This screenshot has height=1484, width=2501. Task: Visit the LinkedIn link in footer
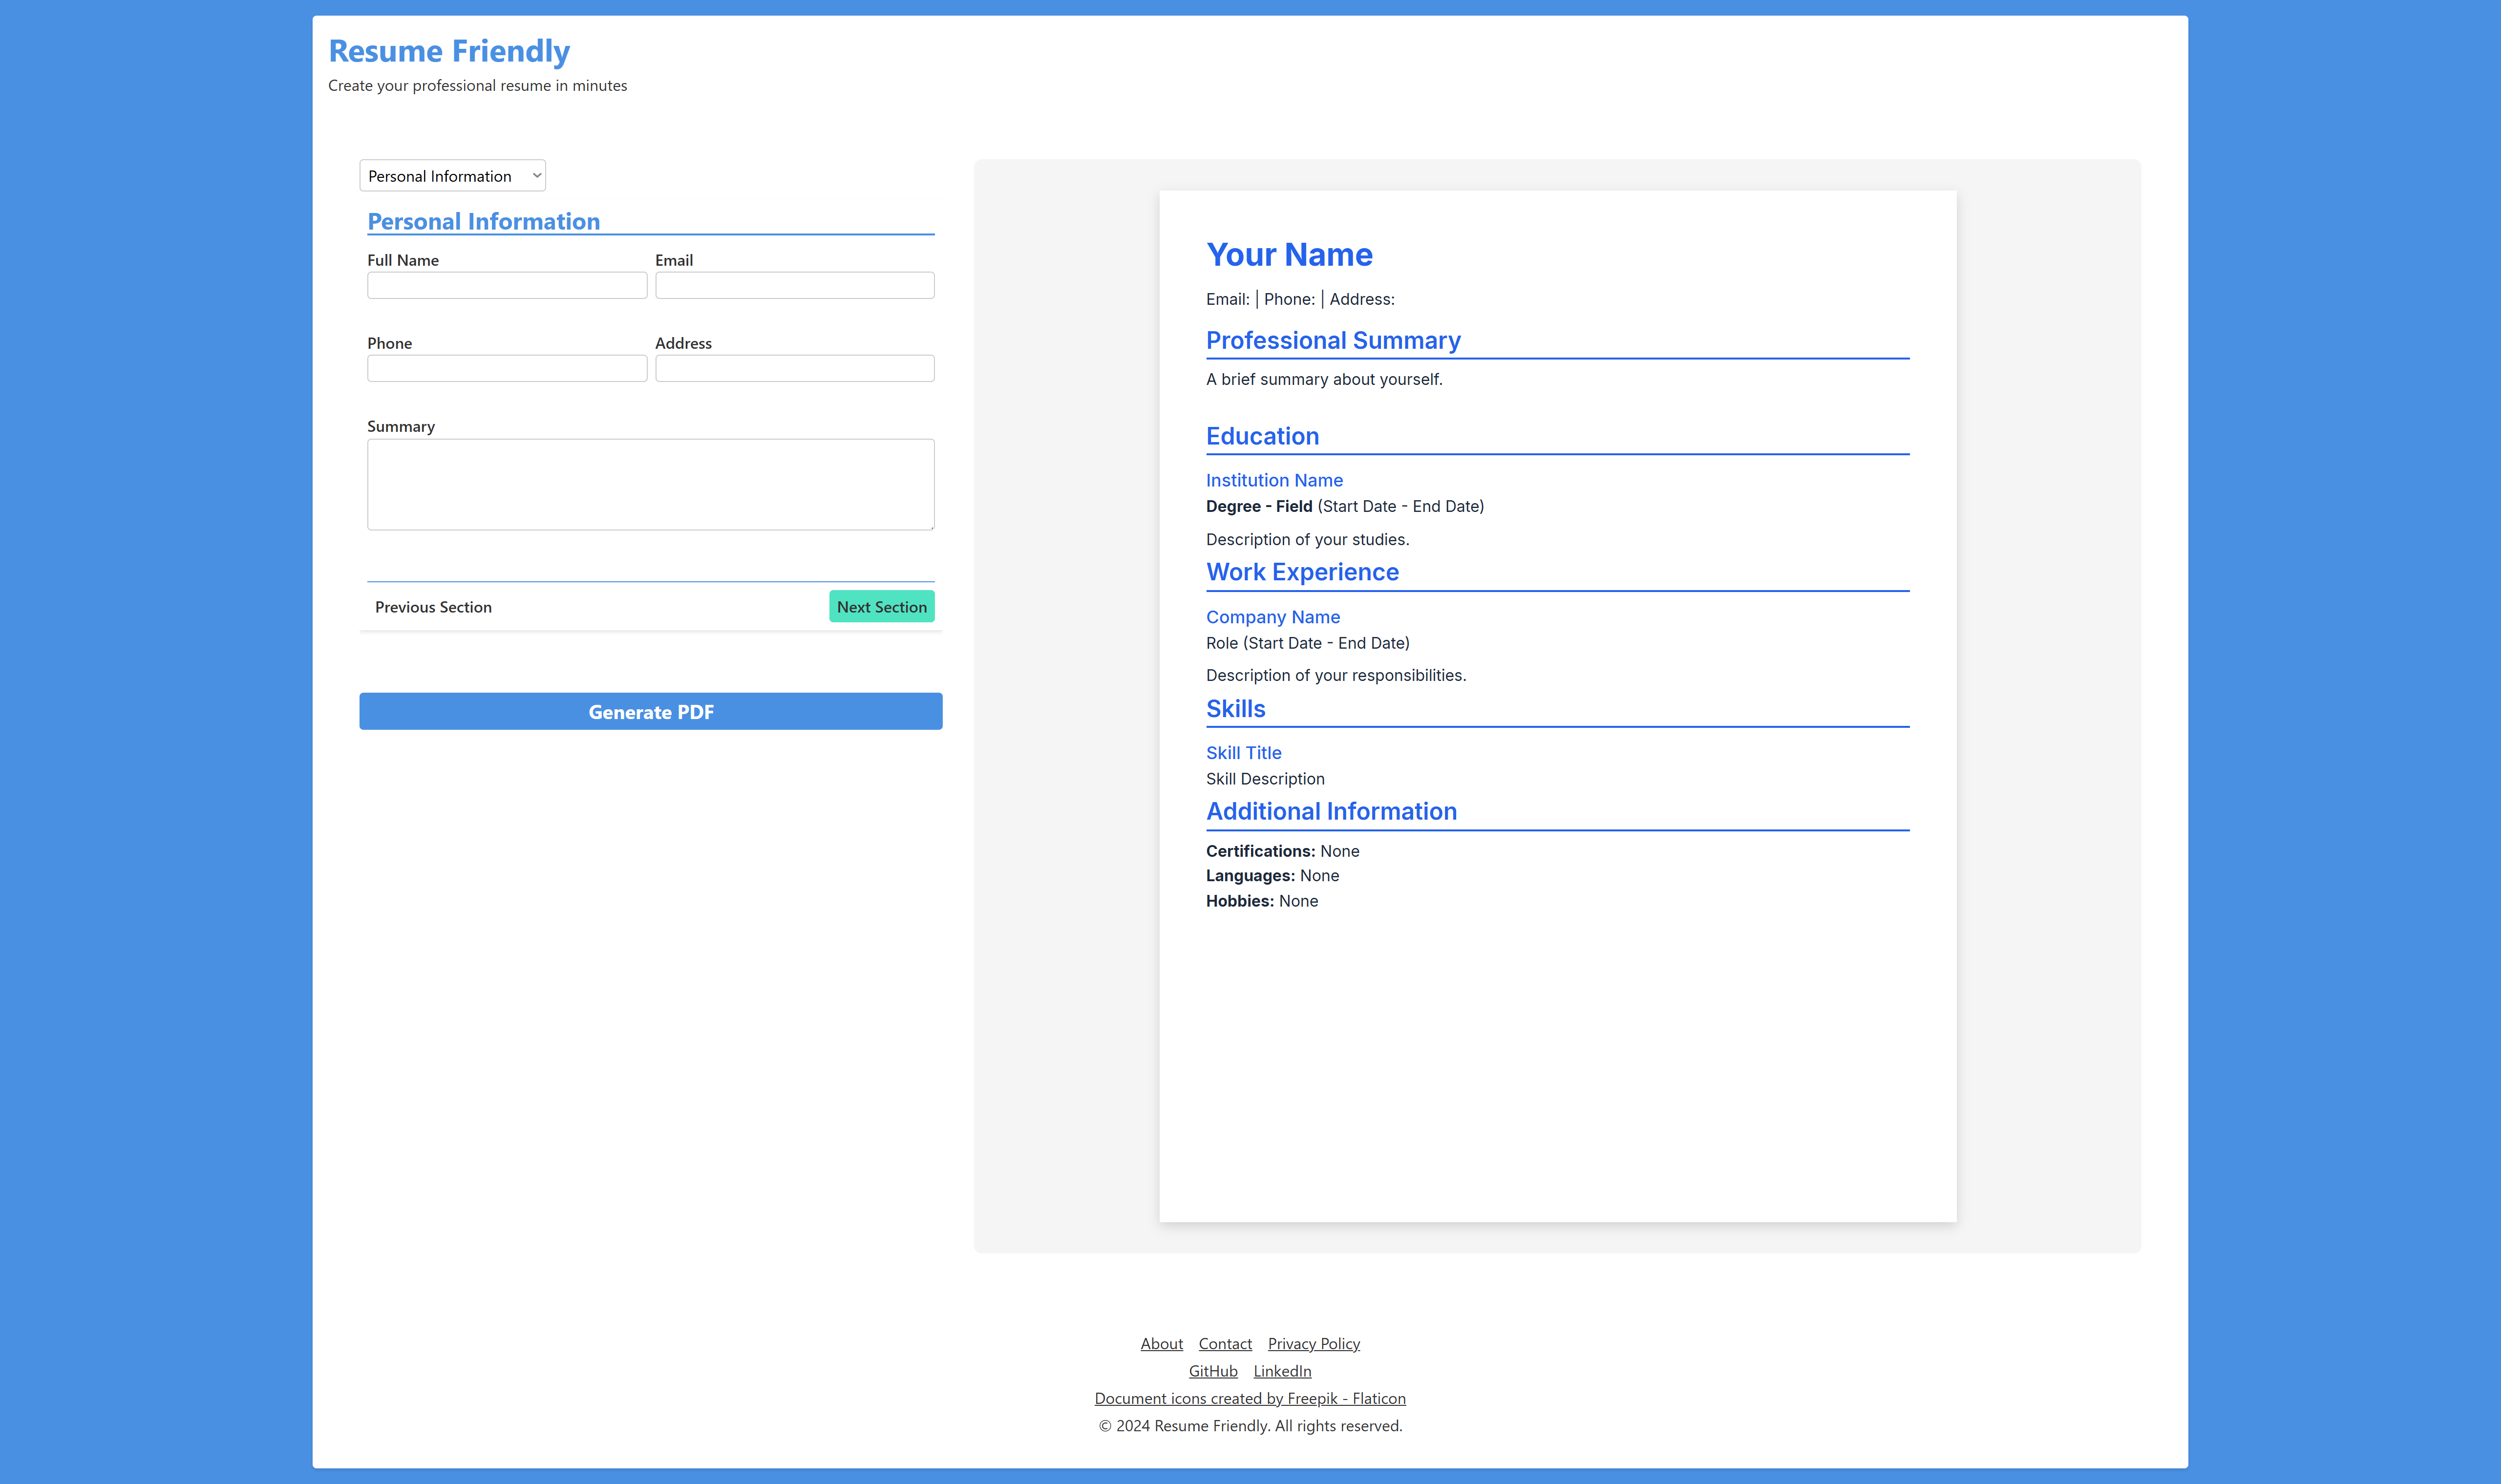click(x=1282, y=1371)
